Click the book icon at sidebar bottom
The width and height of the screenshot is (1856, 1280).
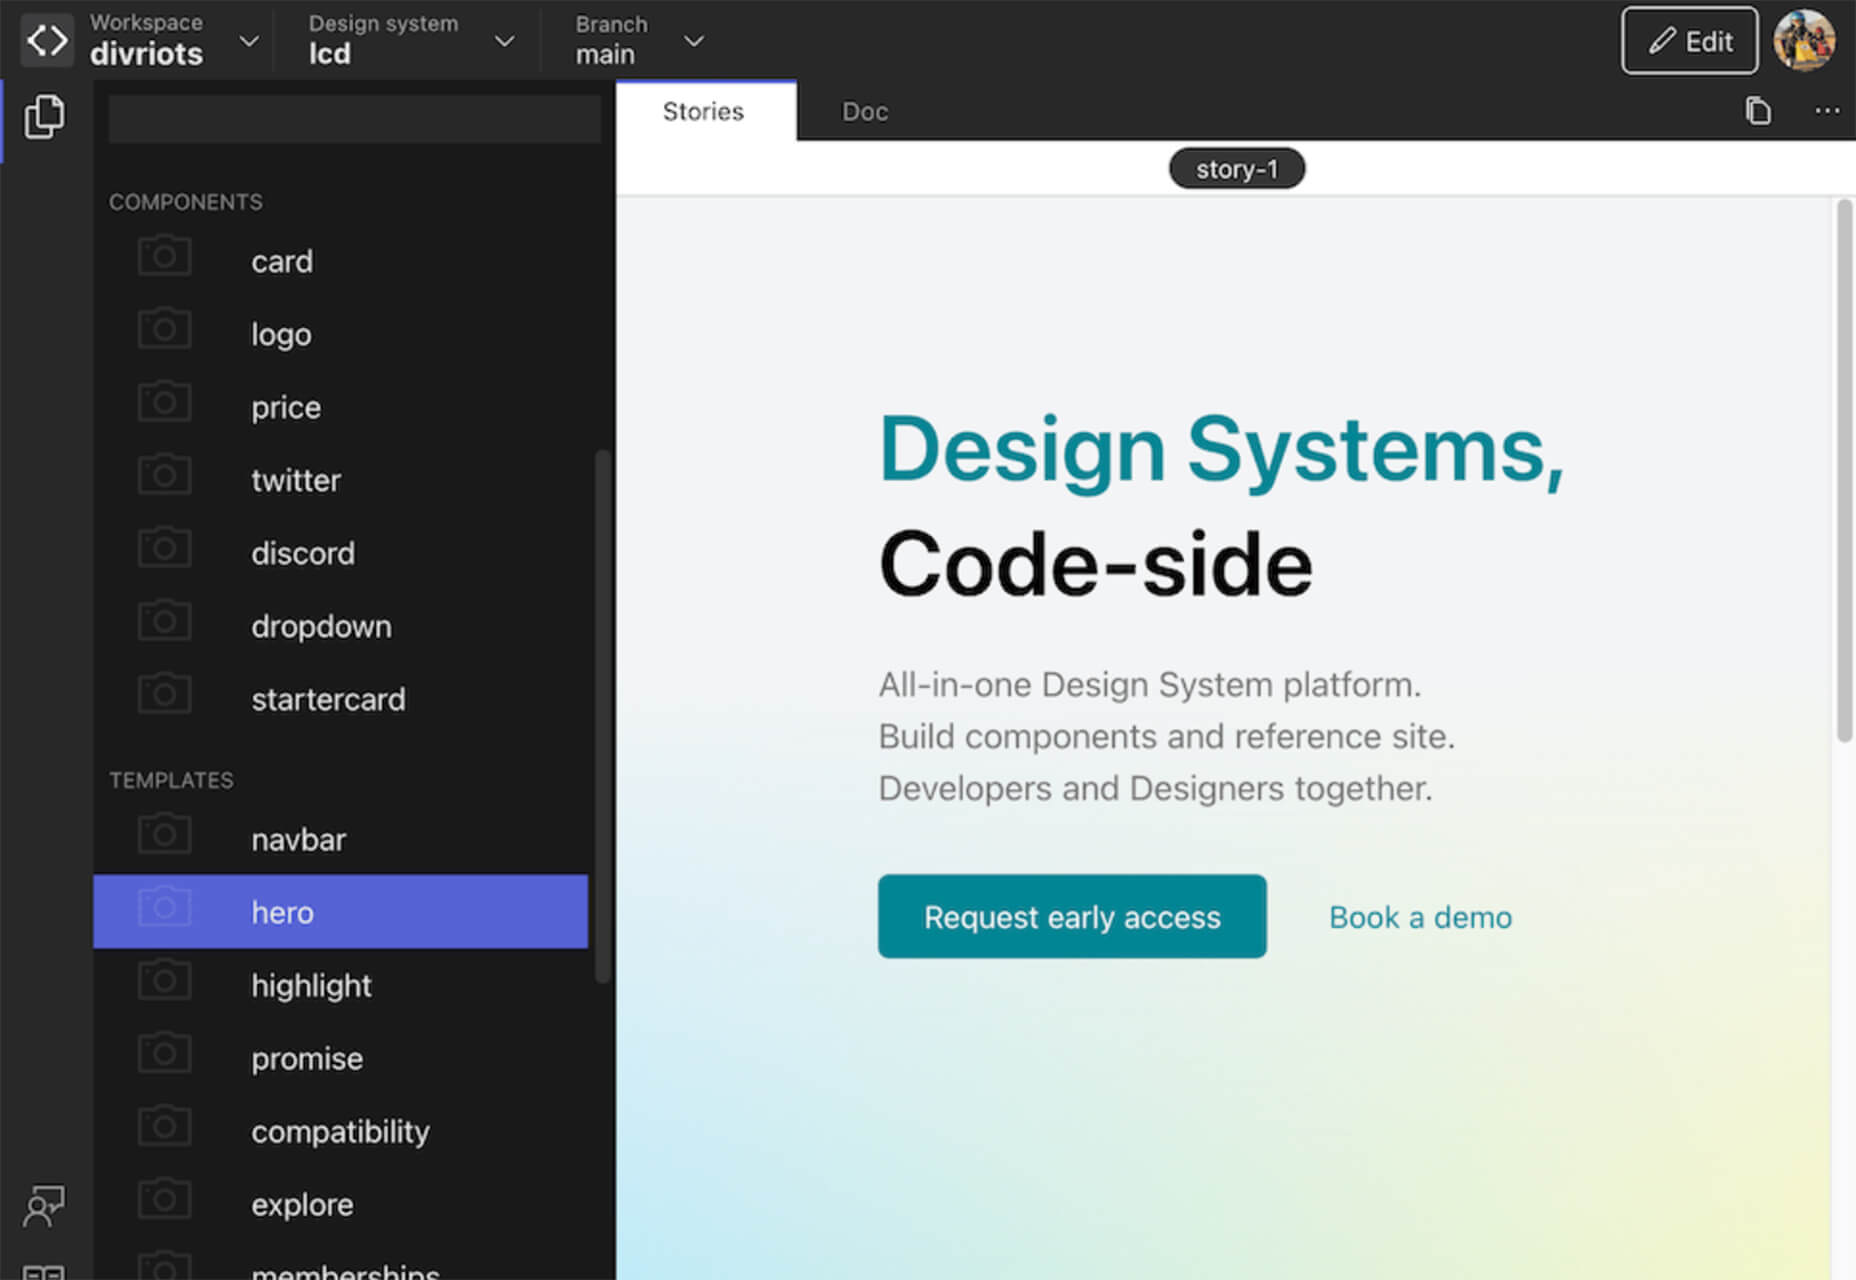(44, 1272)
